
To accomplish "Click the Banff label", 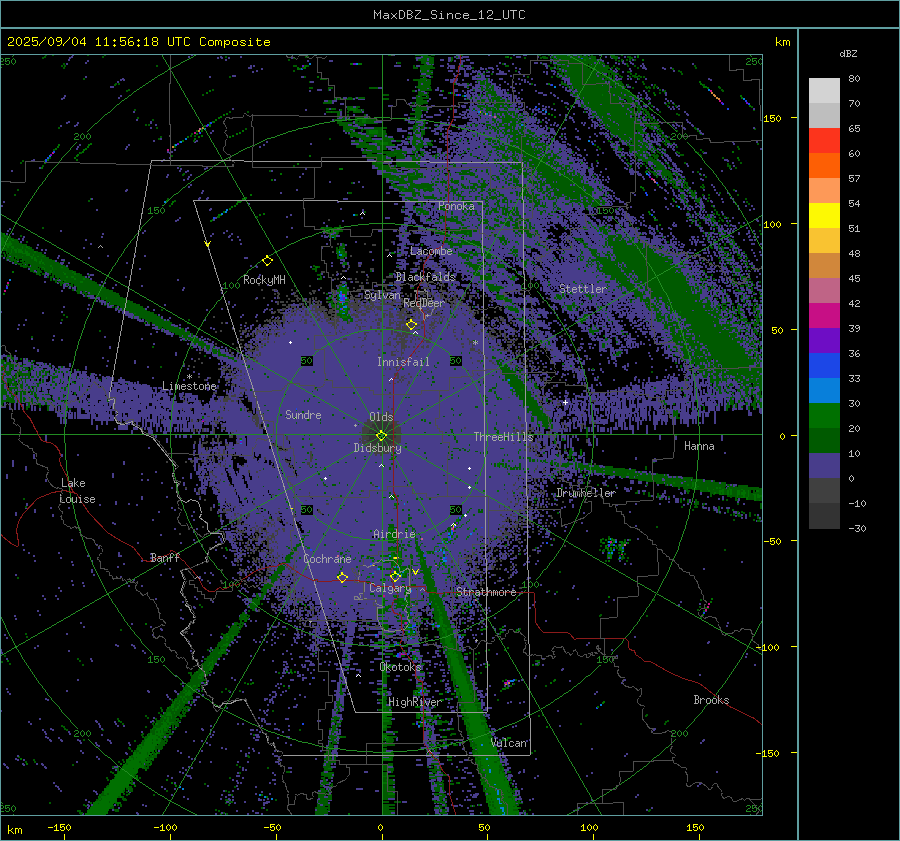I will [x=165, y=557].
